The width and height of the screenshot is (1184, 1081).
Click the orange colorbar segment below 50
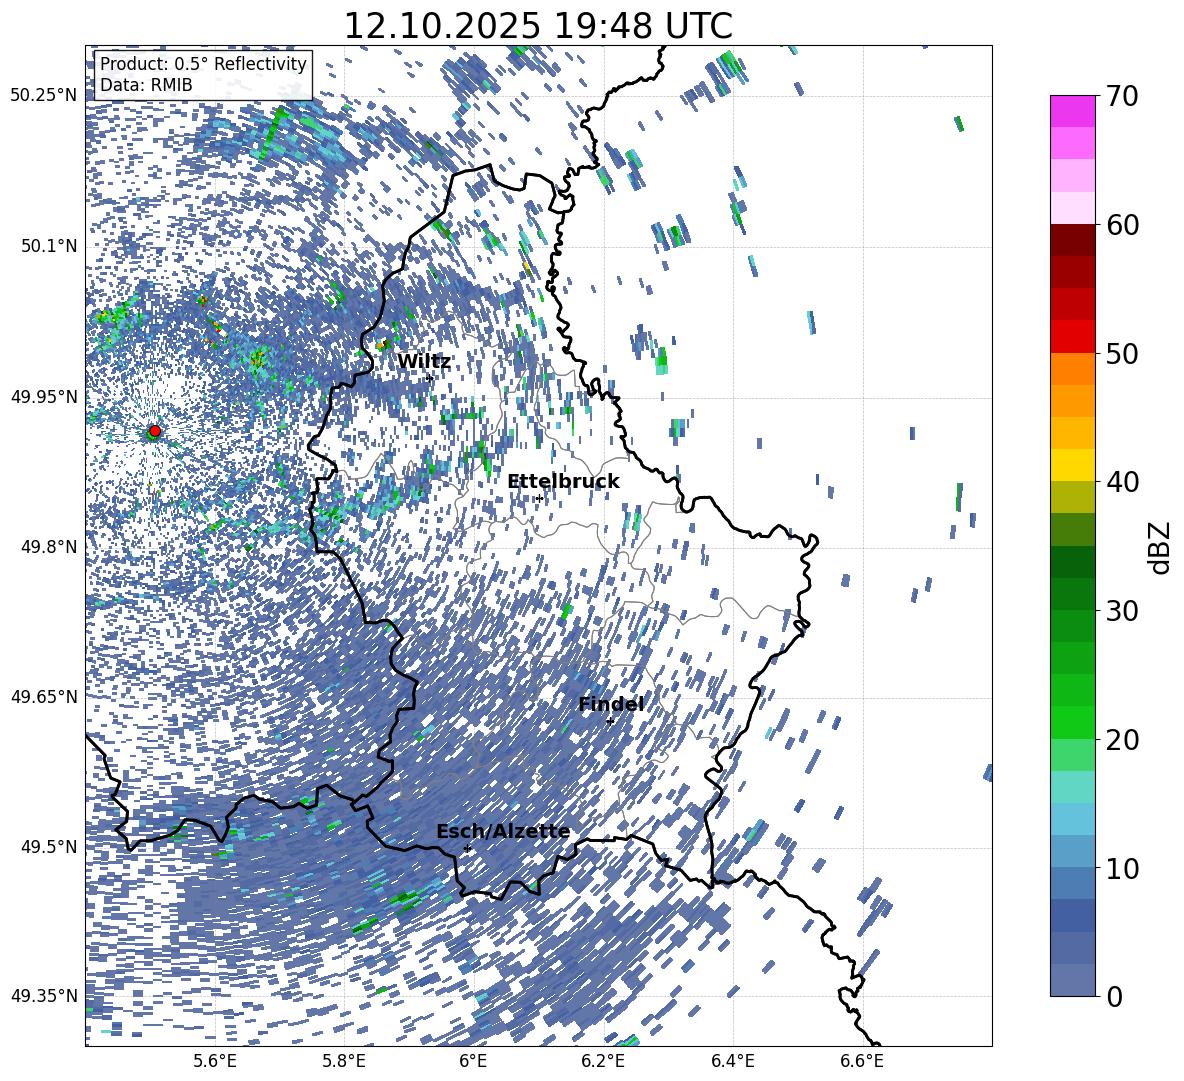pos(1072,369)
